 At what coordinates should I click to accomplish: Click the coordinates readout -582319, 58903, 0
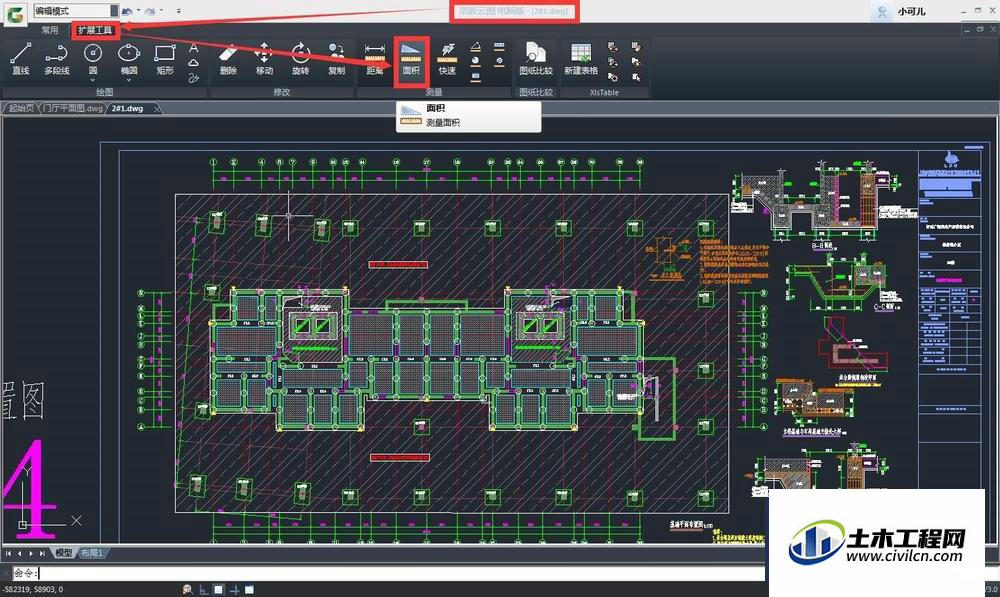pyautogui.click(x=33, y=590)
